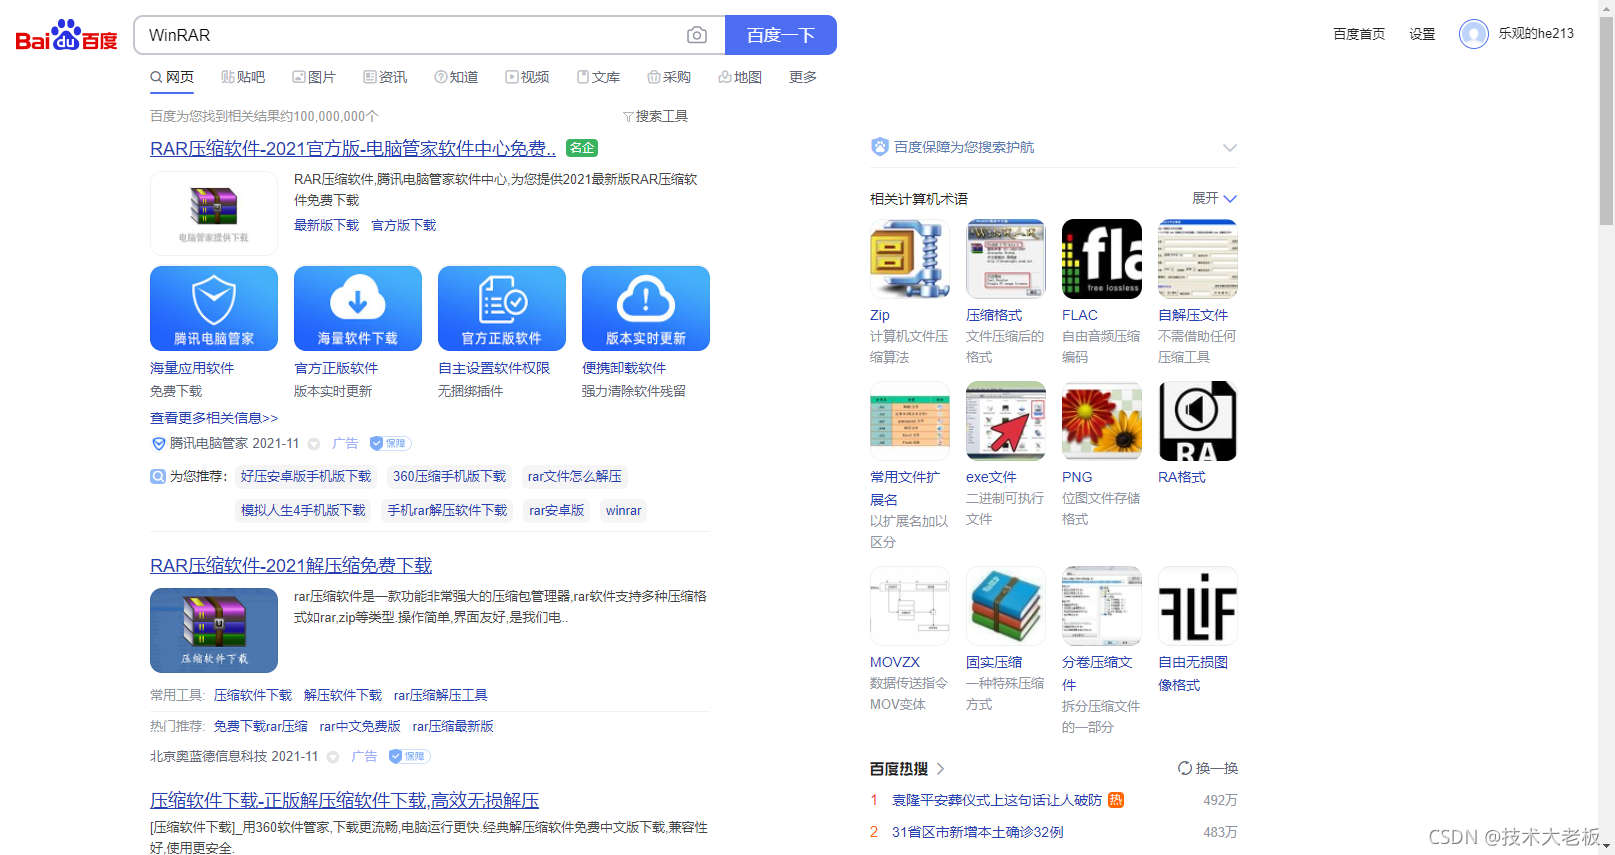
Task: Open hot search 31省区市新增本土确诊32例
Action: 978,832
